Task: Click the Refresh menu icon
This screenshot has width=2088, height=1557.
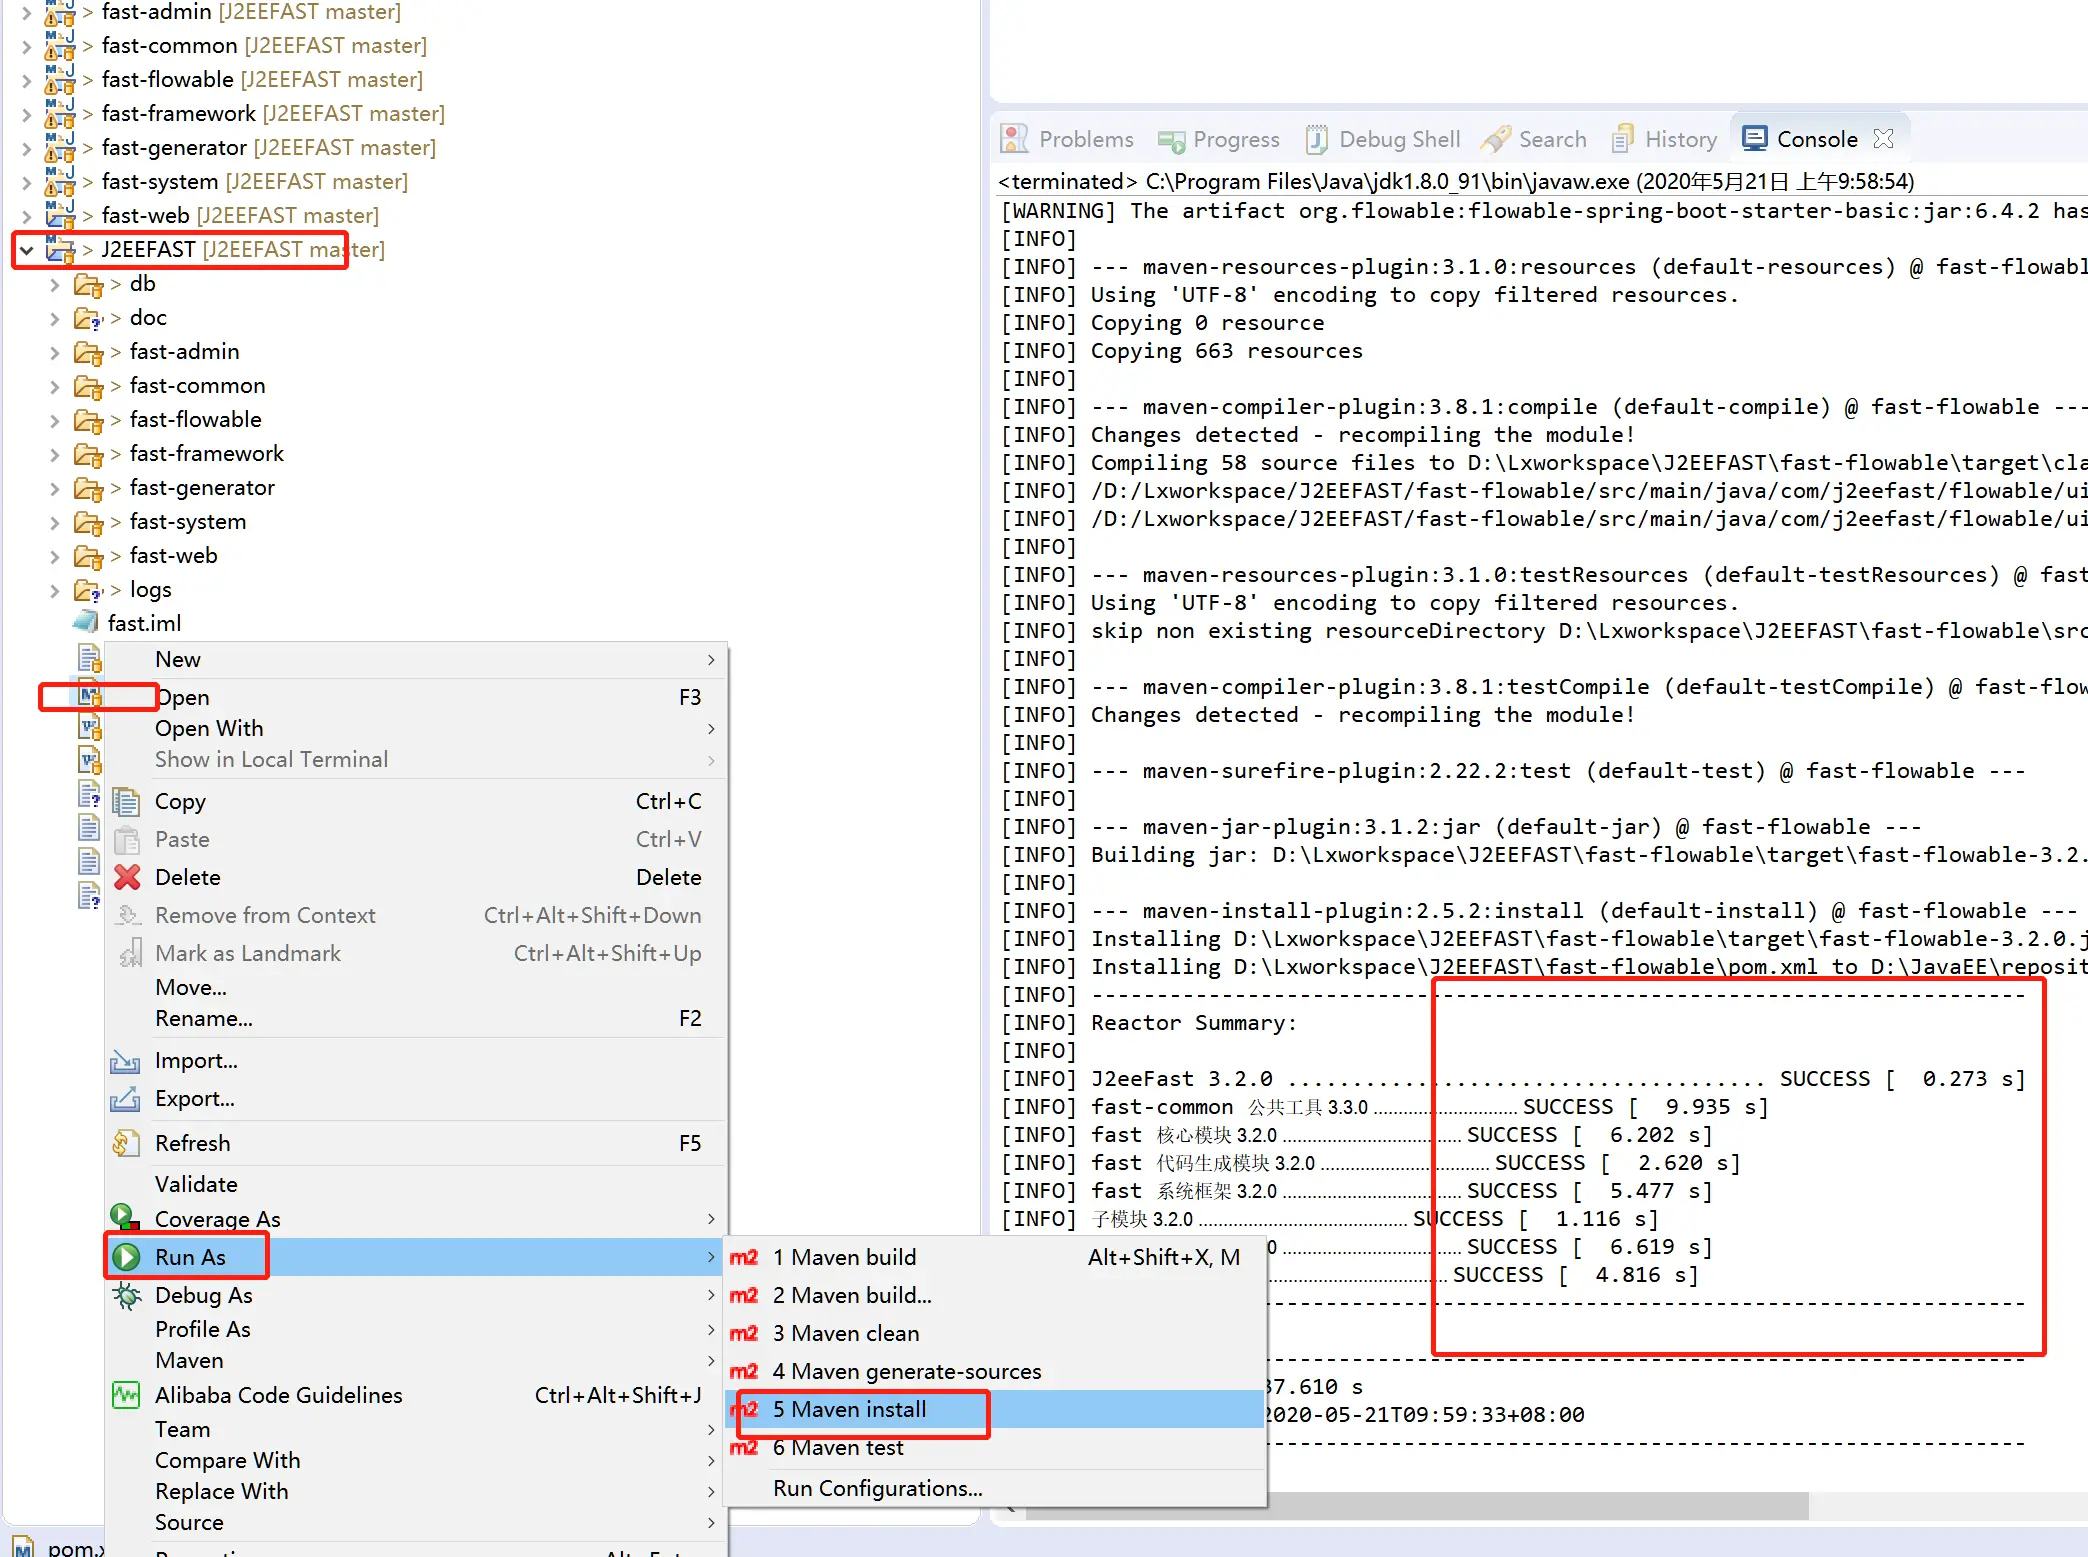Action: [126, 1143]
